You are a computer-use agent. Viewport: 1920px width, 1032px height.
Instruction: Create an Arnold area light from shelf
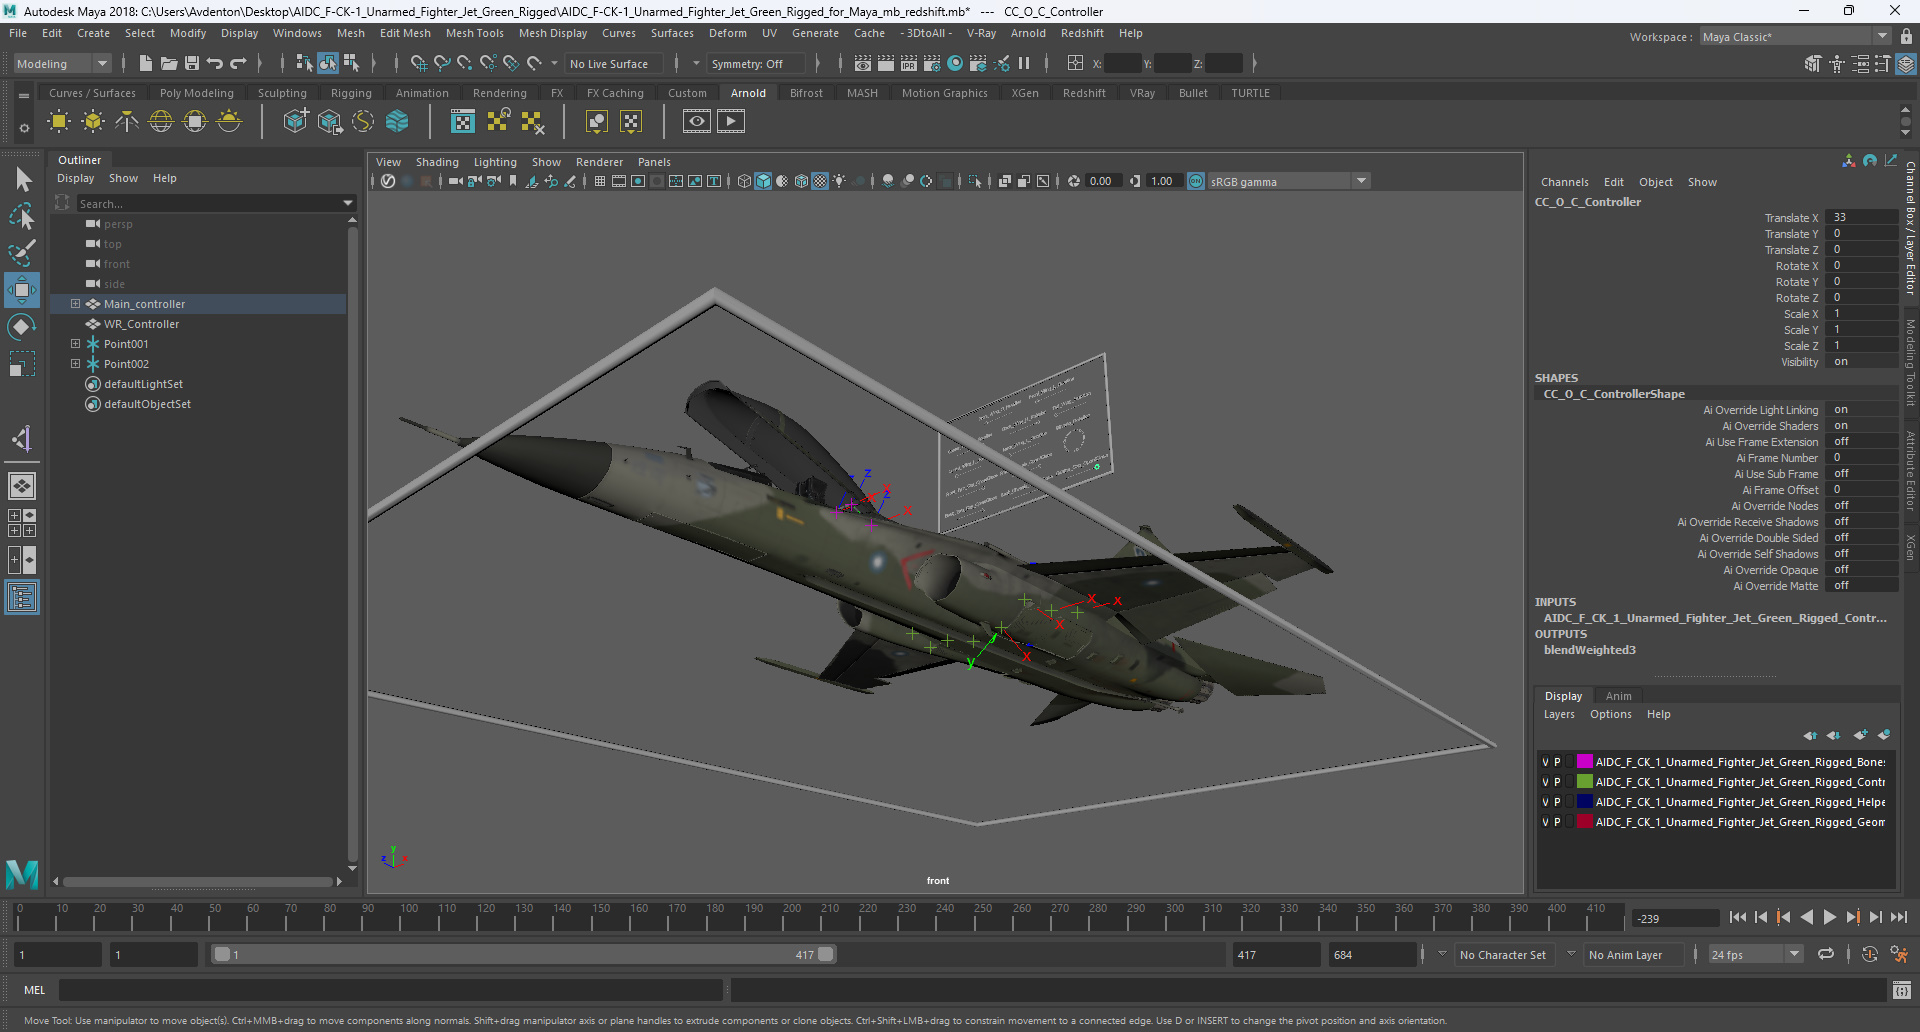pos(59,122)
